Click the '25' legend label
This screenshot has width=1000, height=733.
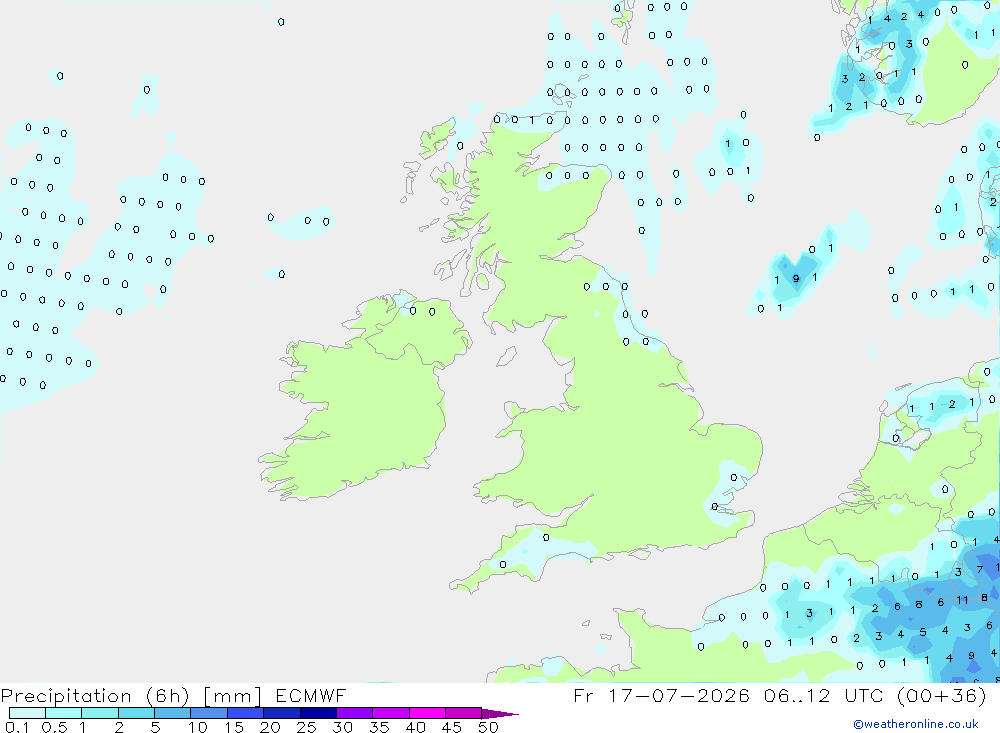click(306, 727)
